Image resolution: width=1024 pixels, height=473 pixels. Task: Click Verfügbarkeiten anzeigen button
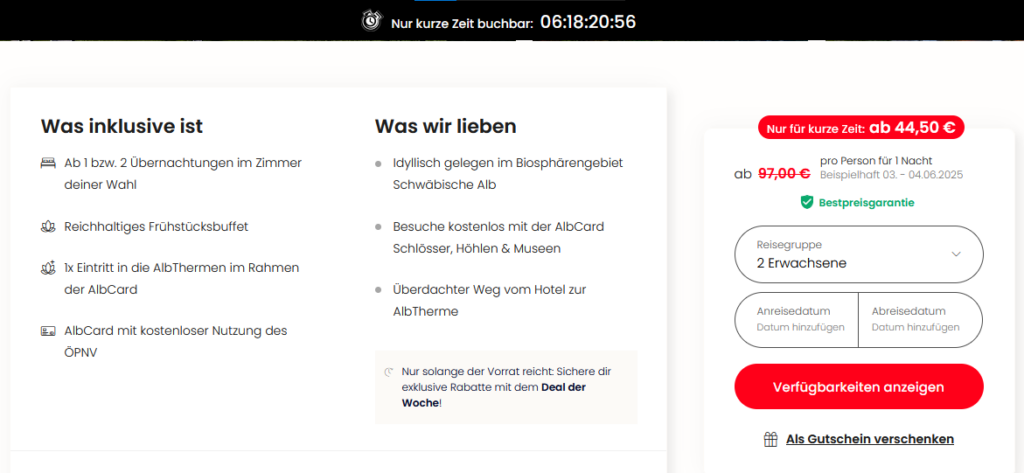coord(859,387)
